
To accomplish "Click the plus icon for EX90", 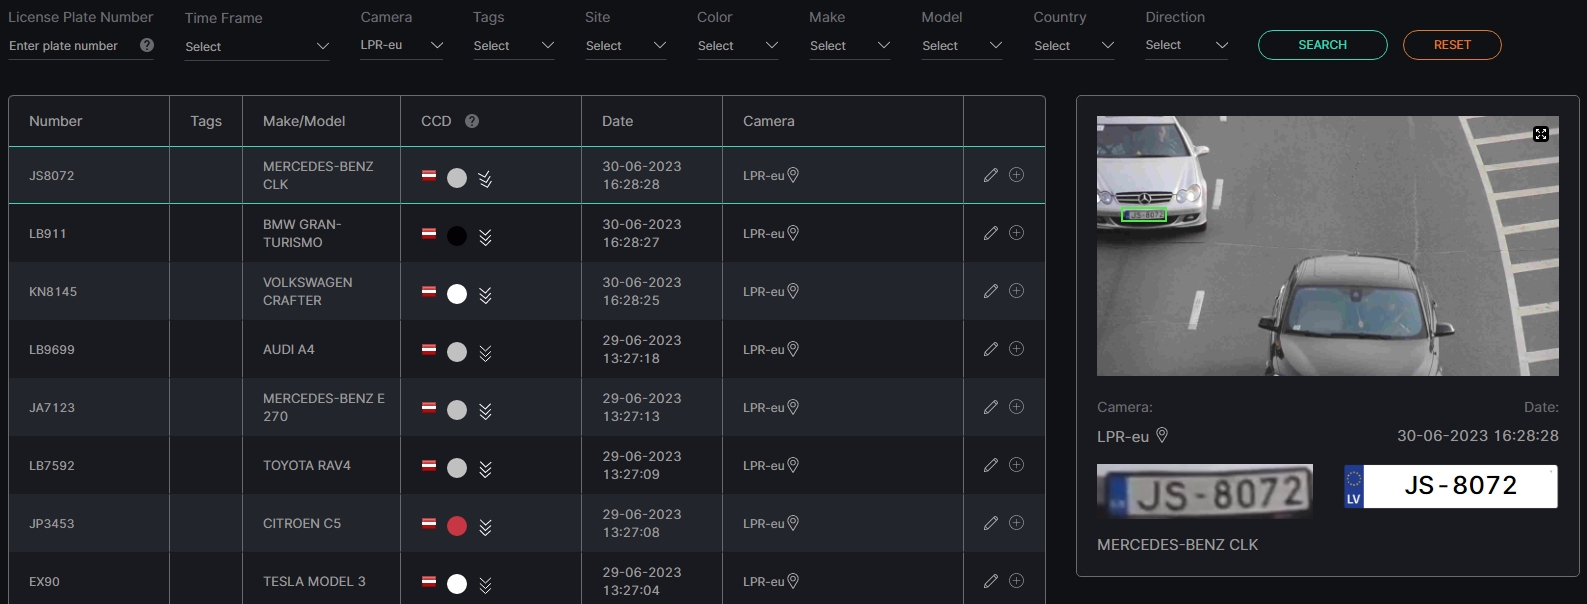I will 1016,581.
